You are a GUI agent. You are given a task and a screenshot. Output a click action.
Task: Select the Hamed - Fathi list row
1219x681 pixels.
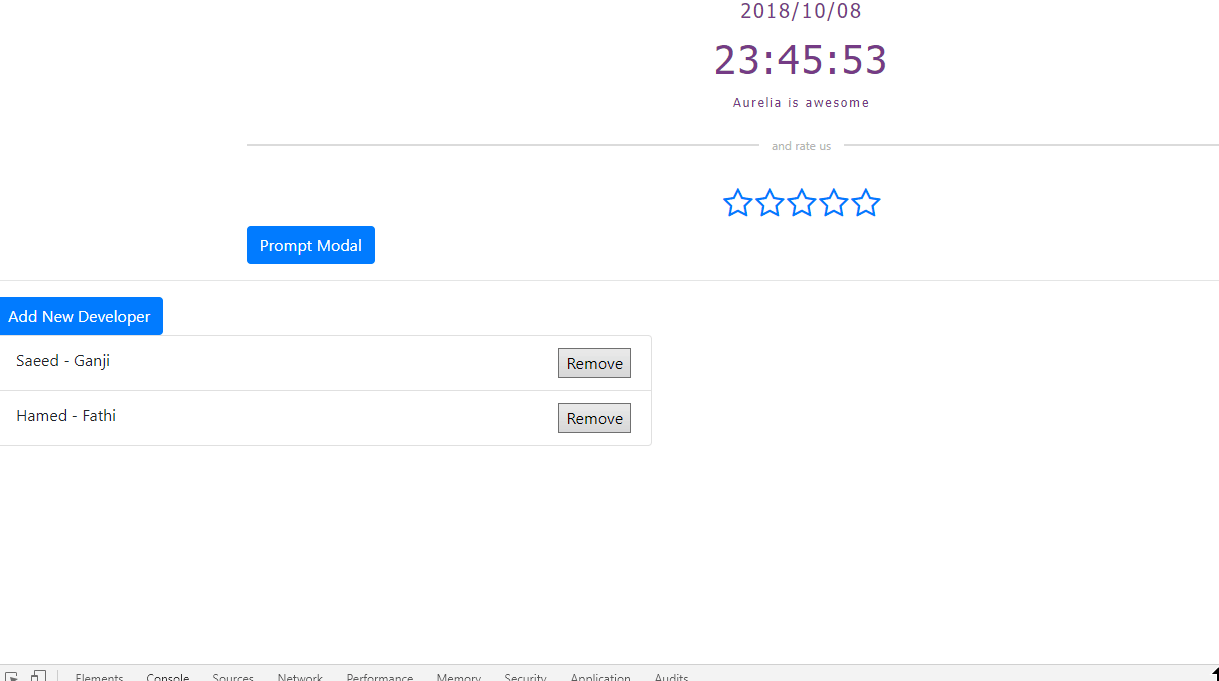pos(325,418)
